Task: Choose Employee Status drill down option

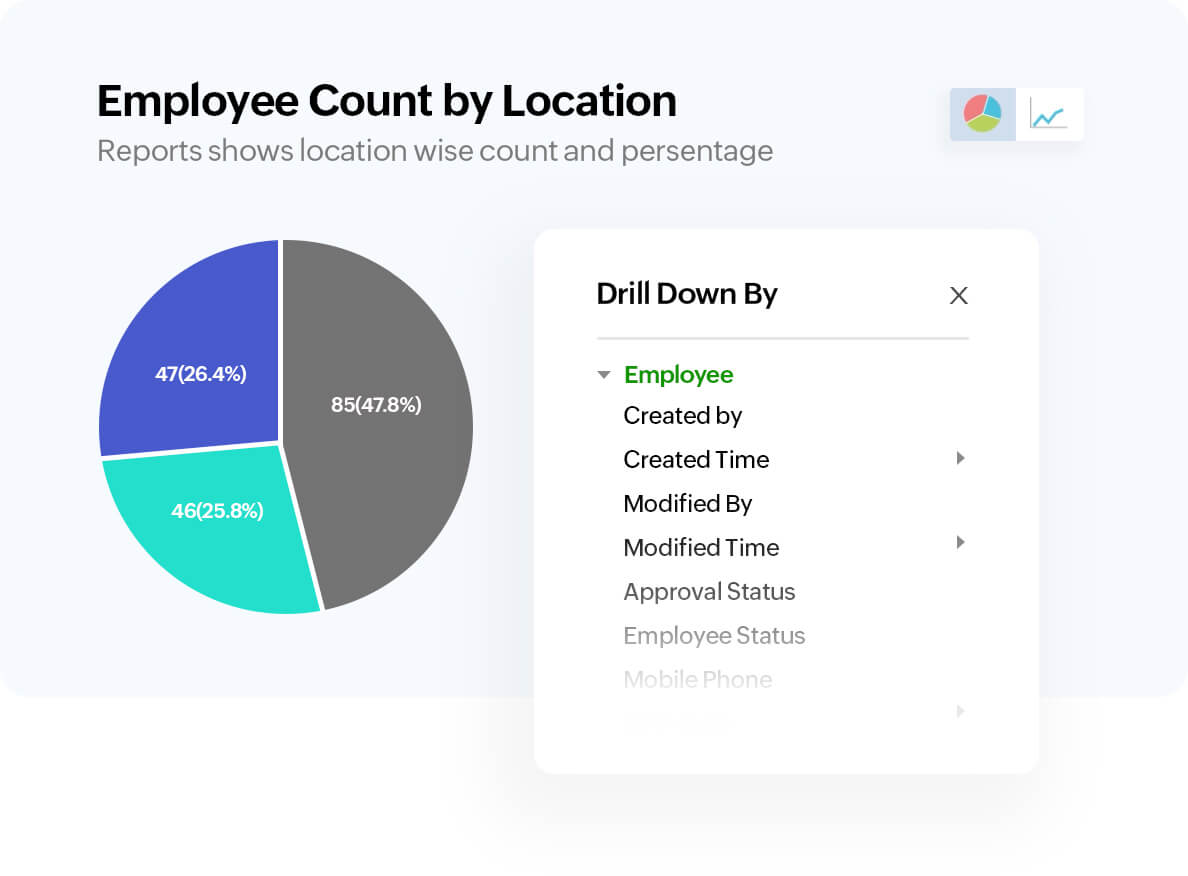Action: 714,635
